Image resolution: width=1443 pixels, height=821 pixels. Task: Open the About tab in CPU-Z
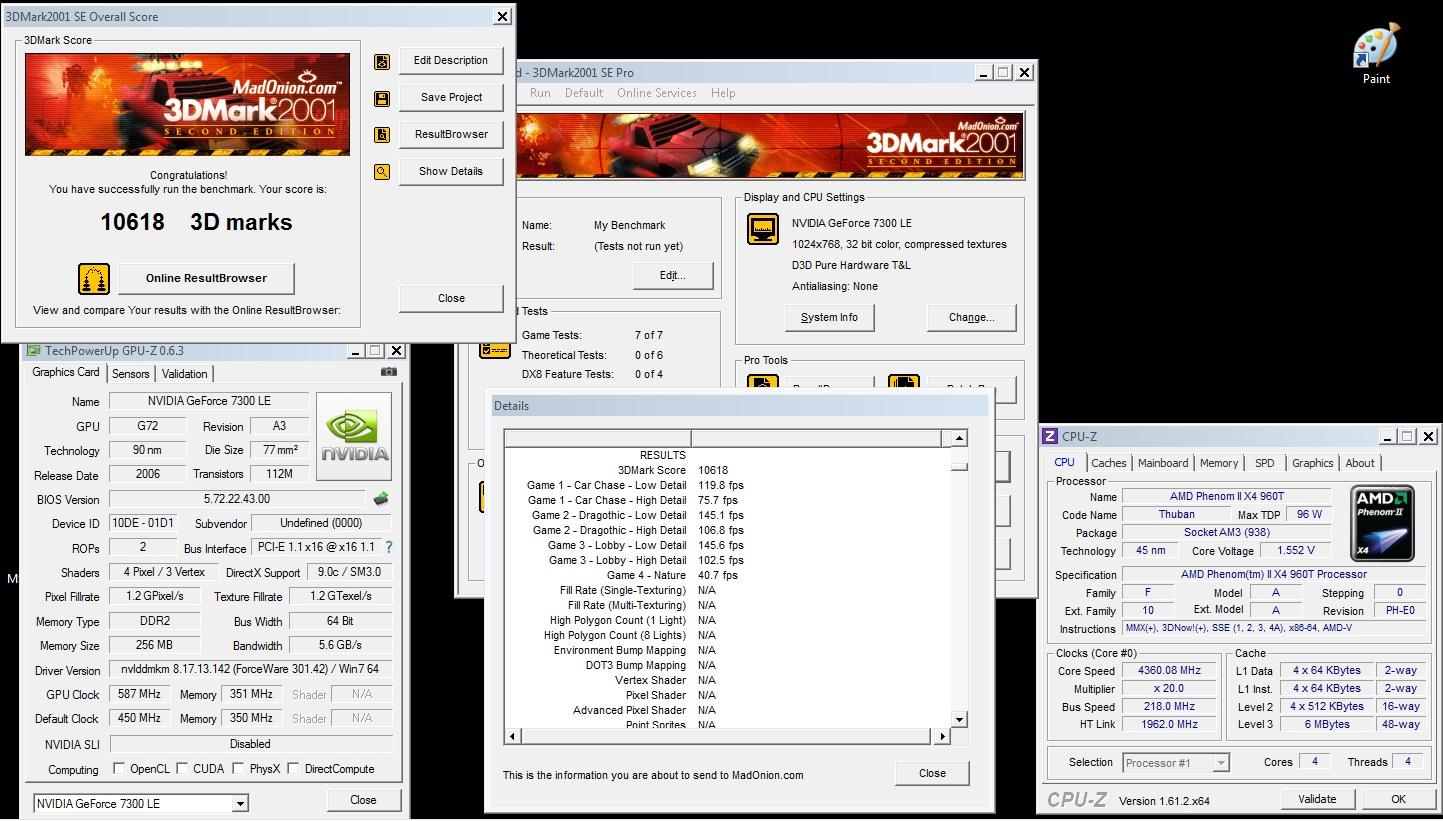tap(1360, 463)
